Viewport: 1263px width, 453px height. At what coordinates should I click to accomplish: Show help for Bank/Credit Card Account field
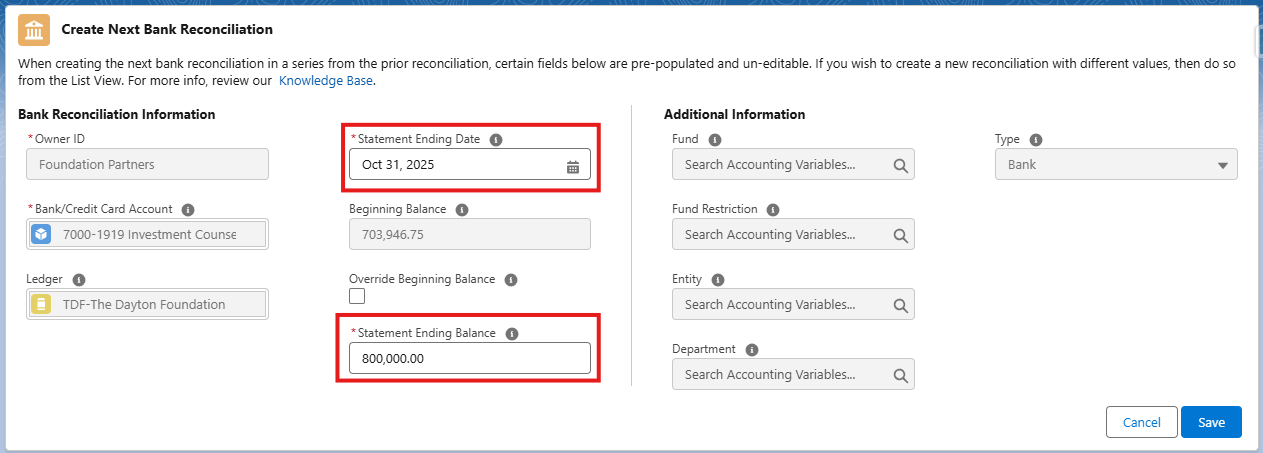pos(188,210)
